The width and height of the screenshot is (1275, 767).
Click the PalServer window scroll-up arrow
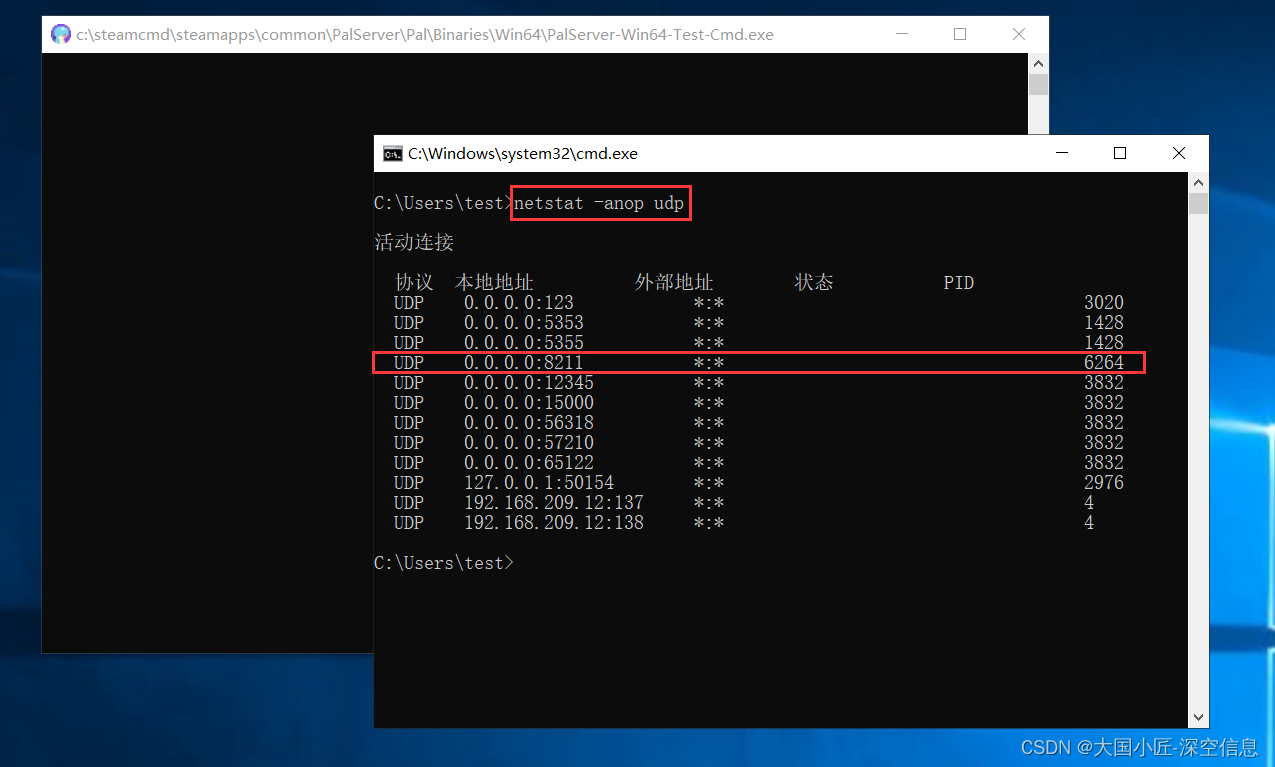click(x=1038, y=62)
